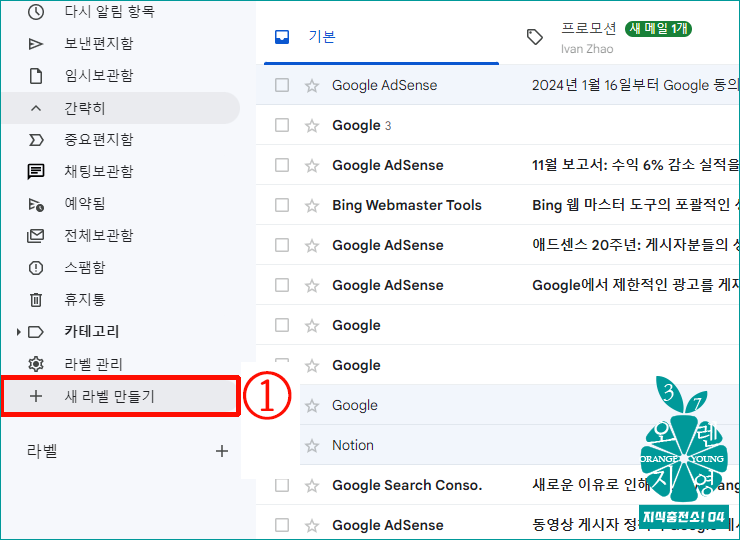Switch to the 기본 inbox tab
This screenshot has width=740, height=540.
(381, 36)
